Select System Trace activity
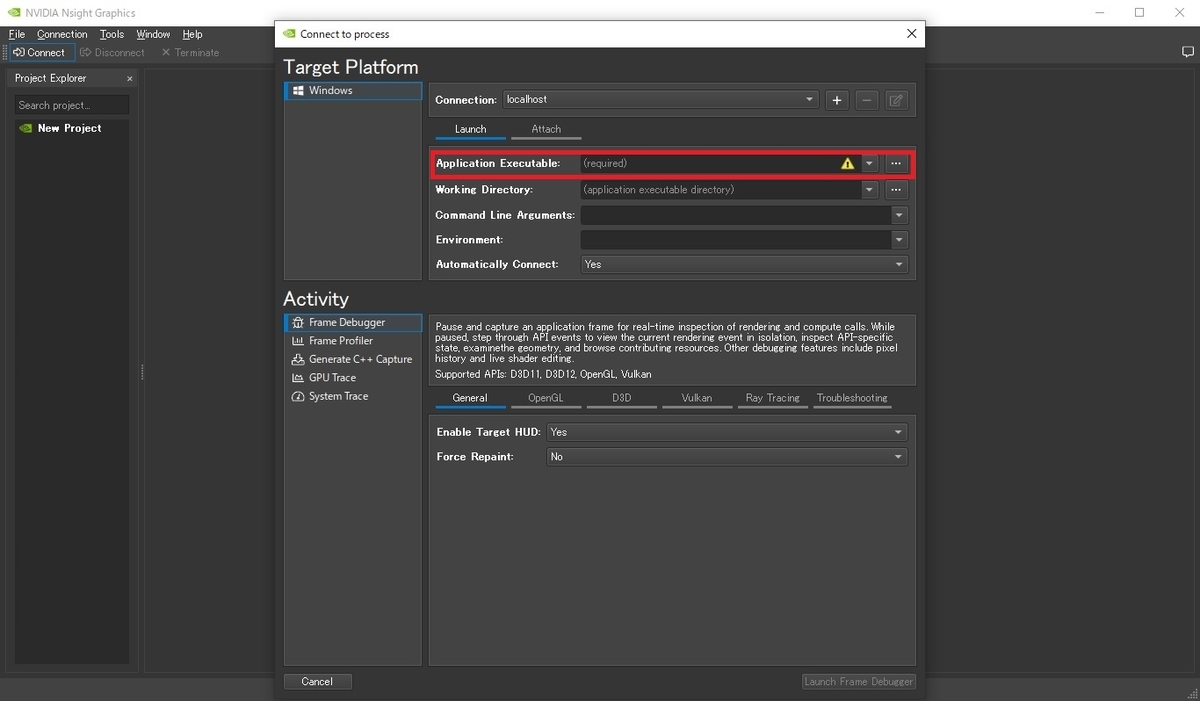The image size is (1200, 701). point(353,396)
